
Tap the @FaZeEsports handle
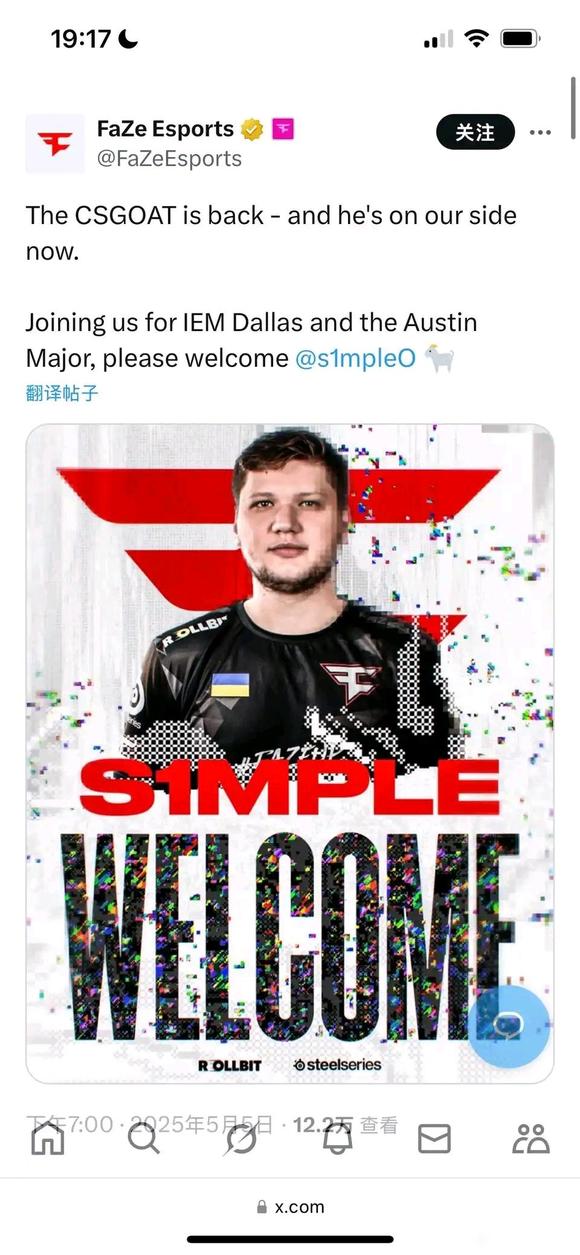(x=169, y=158)
